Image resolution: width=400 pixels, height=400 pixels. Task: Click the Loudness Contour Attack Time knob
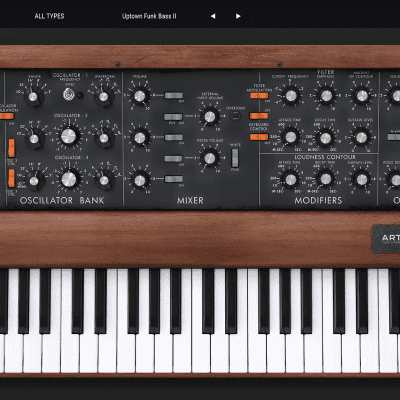coord(290,179)
